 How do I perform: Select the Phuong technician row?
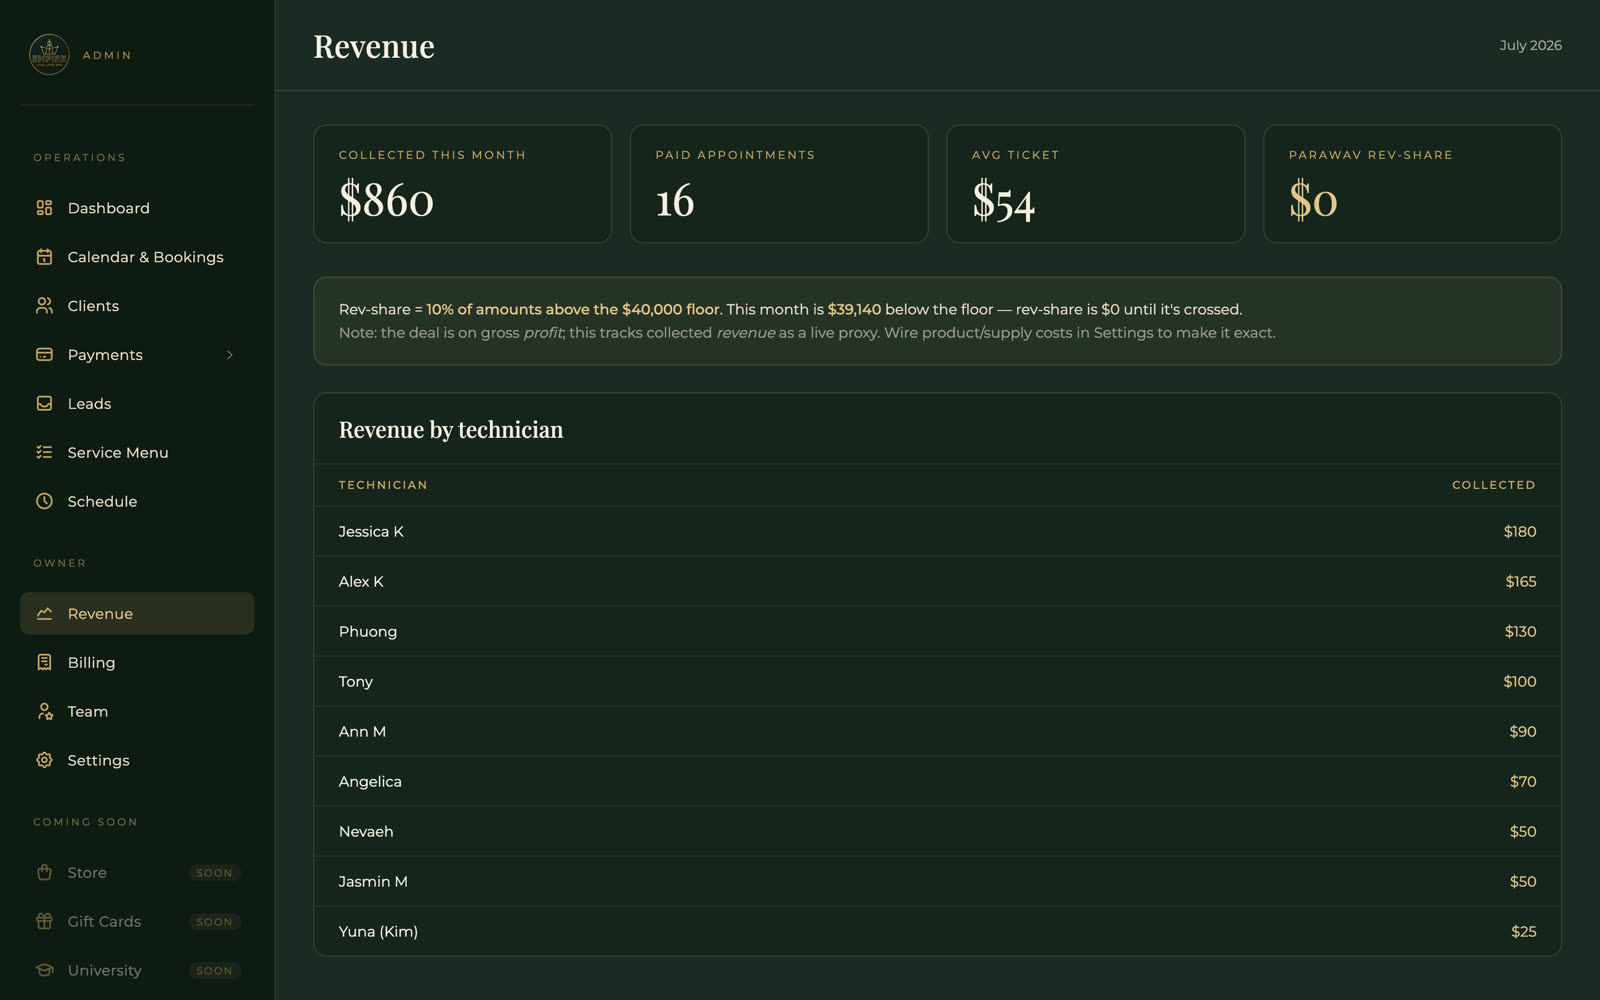[x=937, y=632]
